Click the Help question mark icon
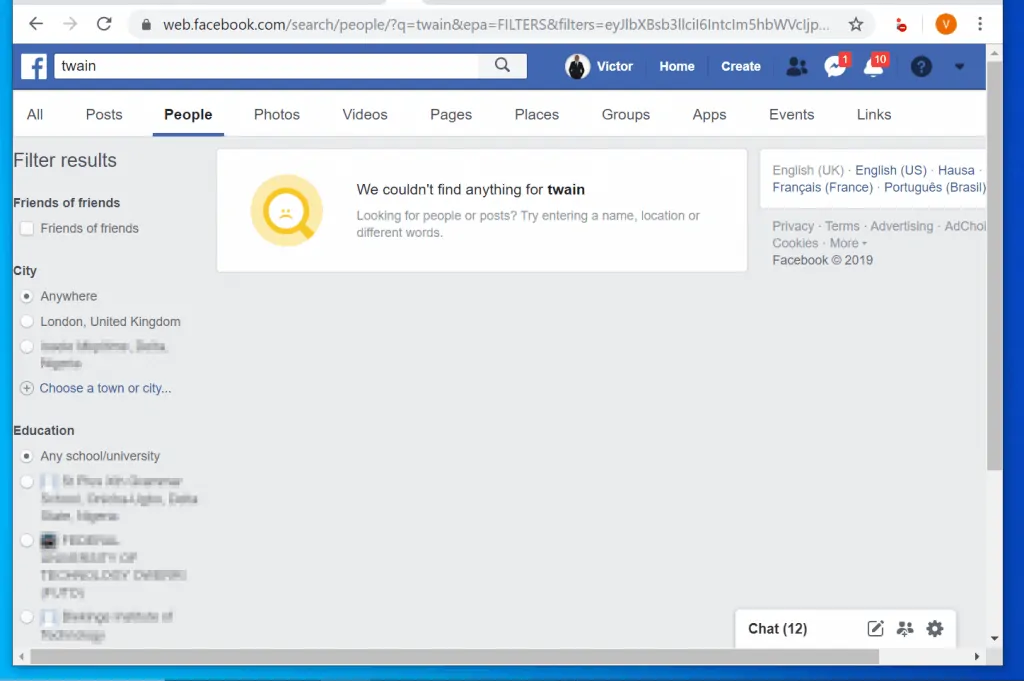 [921, 66]
